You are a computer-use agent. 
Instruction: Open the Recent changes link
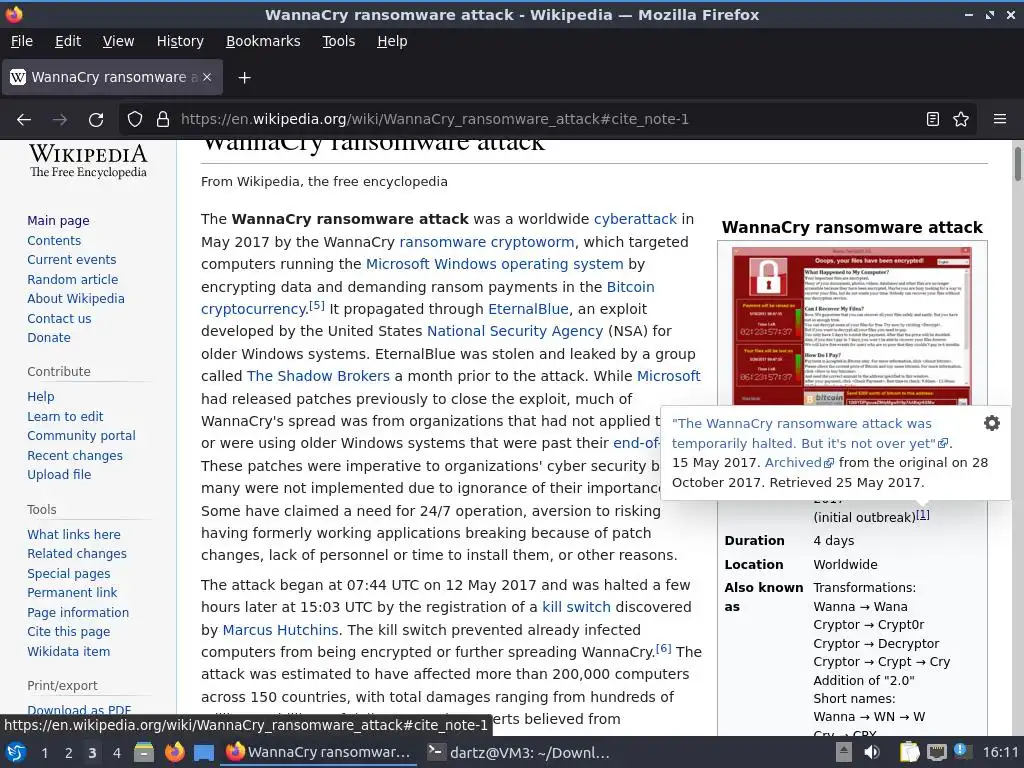point(74,456)
